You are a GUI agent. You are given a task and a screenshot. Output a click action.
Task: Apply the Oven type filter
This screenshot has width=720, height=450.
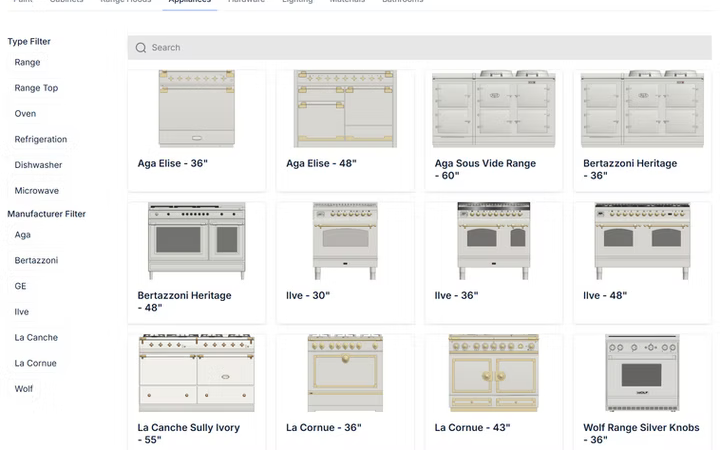(25, 114)
